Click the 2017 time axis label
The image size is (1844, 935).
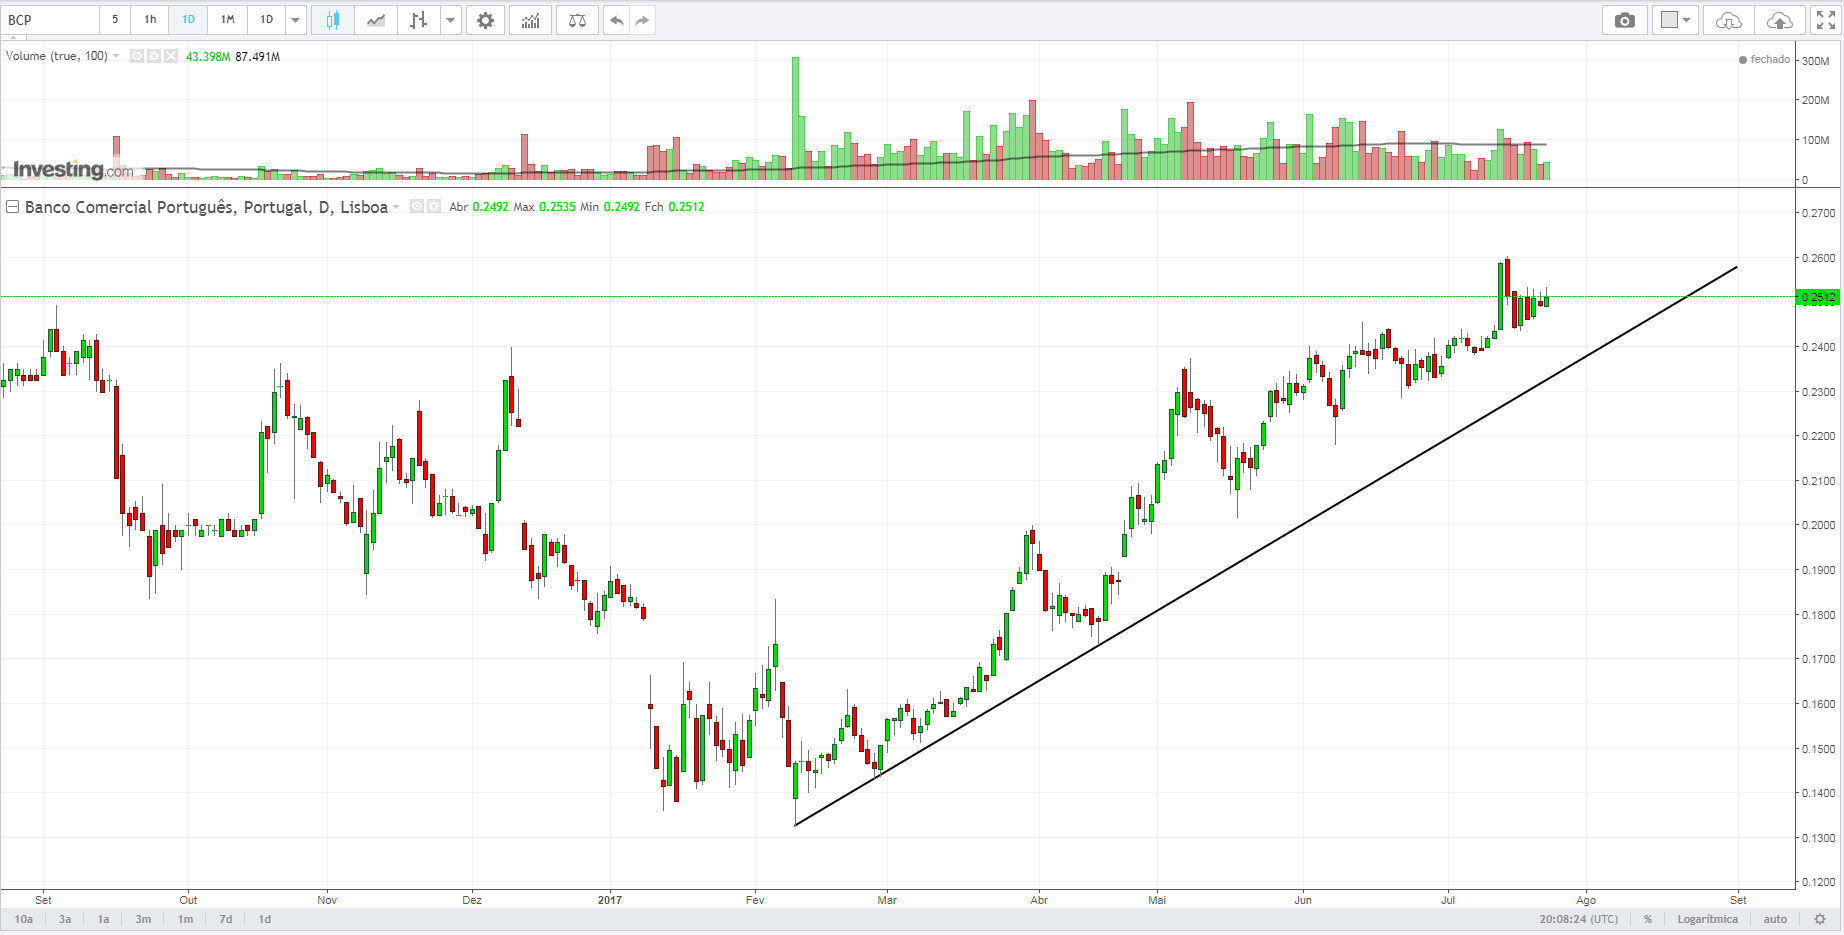(x=610, y=900)
